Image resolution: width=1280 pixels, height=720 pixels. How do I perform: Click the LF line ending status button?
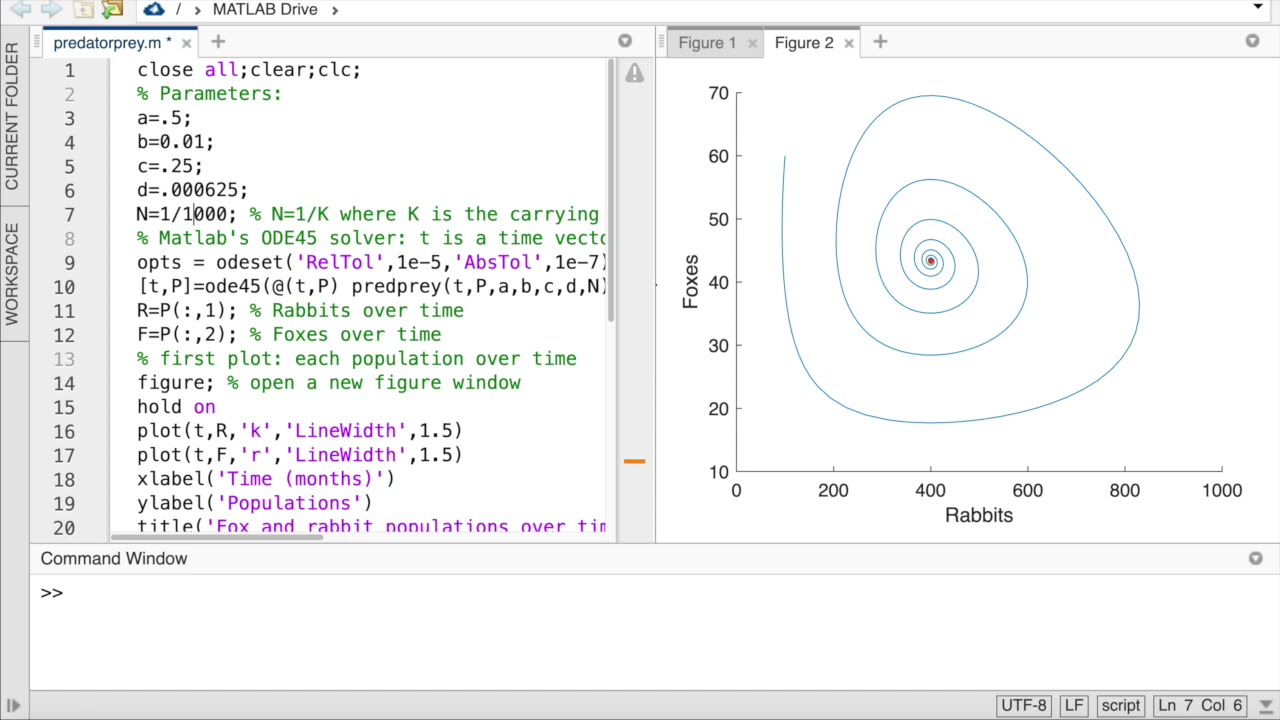point(1074,705)
